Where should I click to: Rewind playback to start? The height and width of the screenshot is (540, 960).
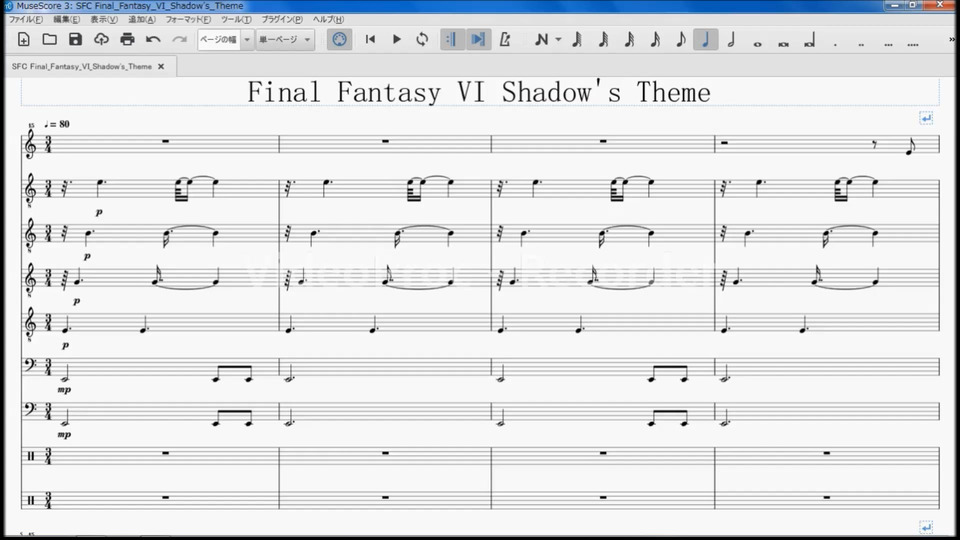370,40
